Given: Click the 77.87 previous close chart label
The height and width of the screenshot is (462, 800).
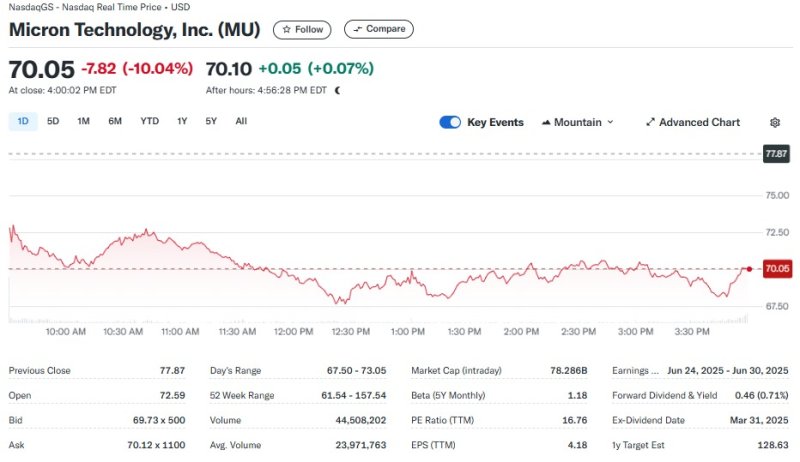Looking at the screenshot, I should coord(776,153).
